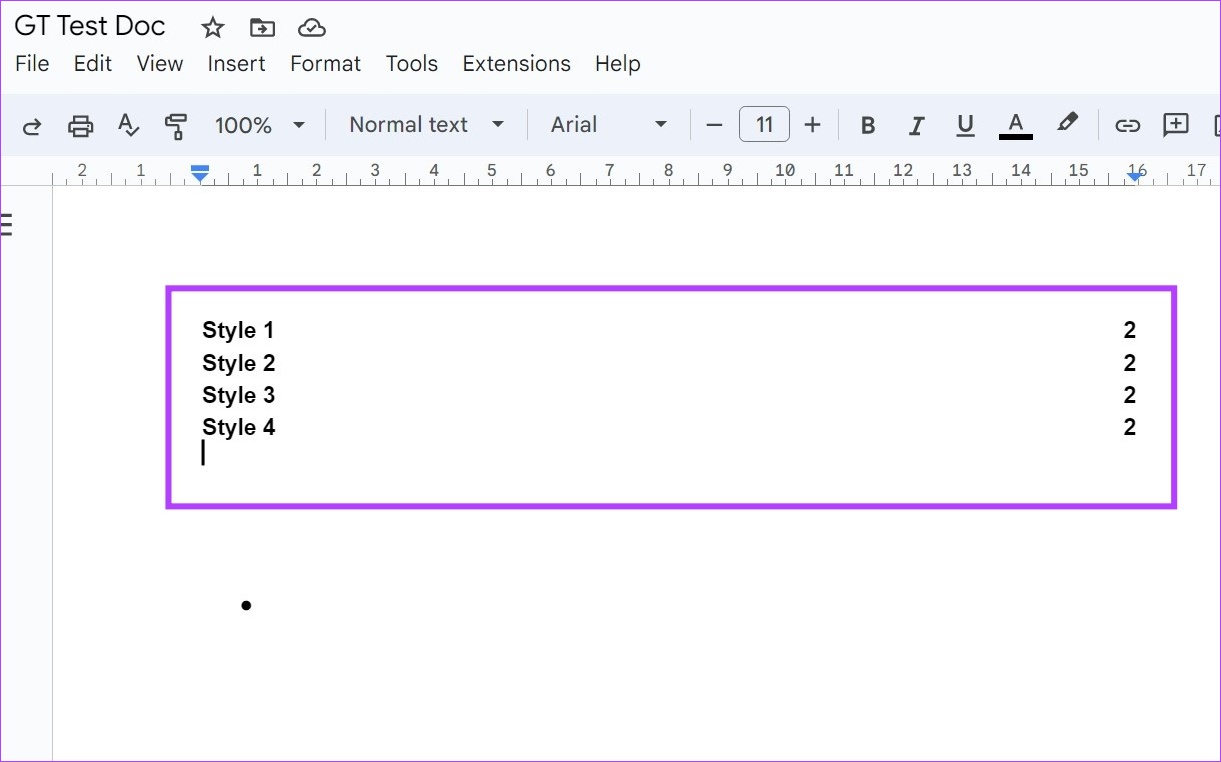Open the Insert menu

click(237, 64)
